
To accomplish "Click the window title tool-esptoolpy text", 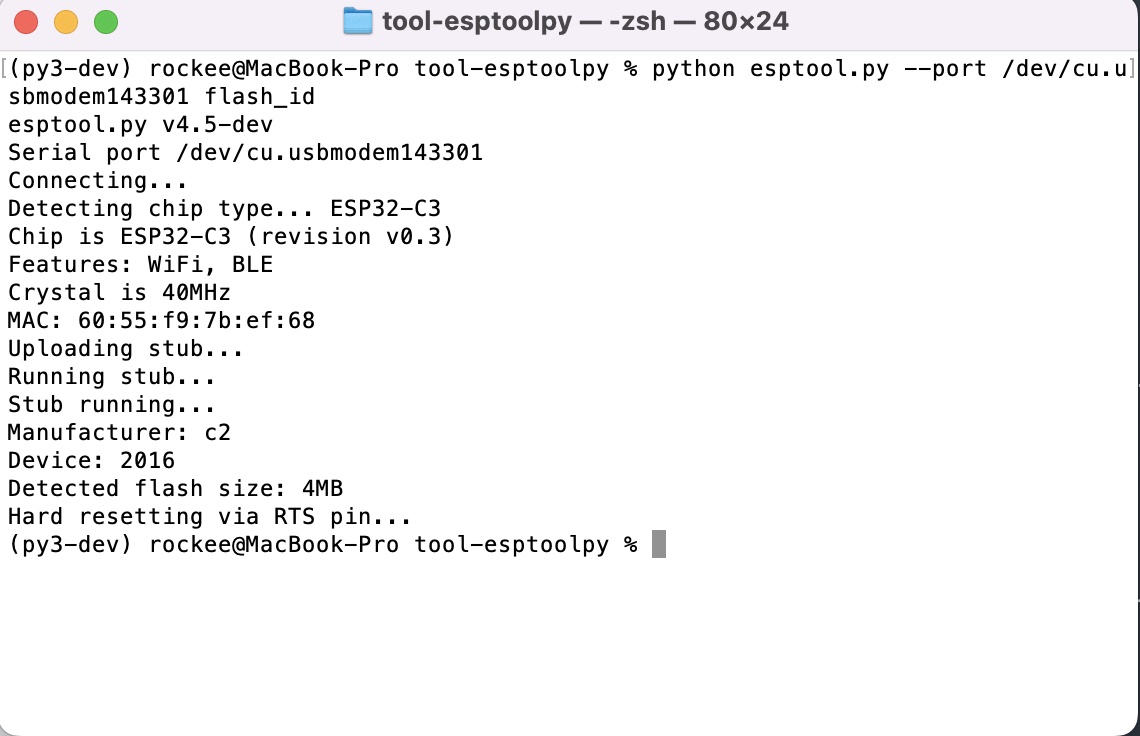I will 477,21.
